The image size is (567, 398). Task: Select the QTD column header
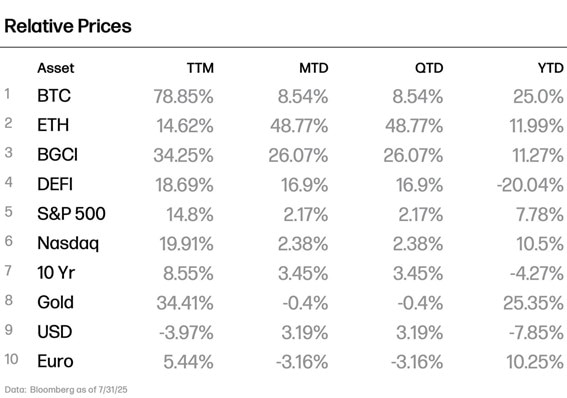429,68
